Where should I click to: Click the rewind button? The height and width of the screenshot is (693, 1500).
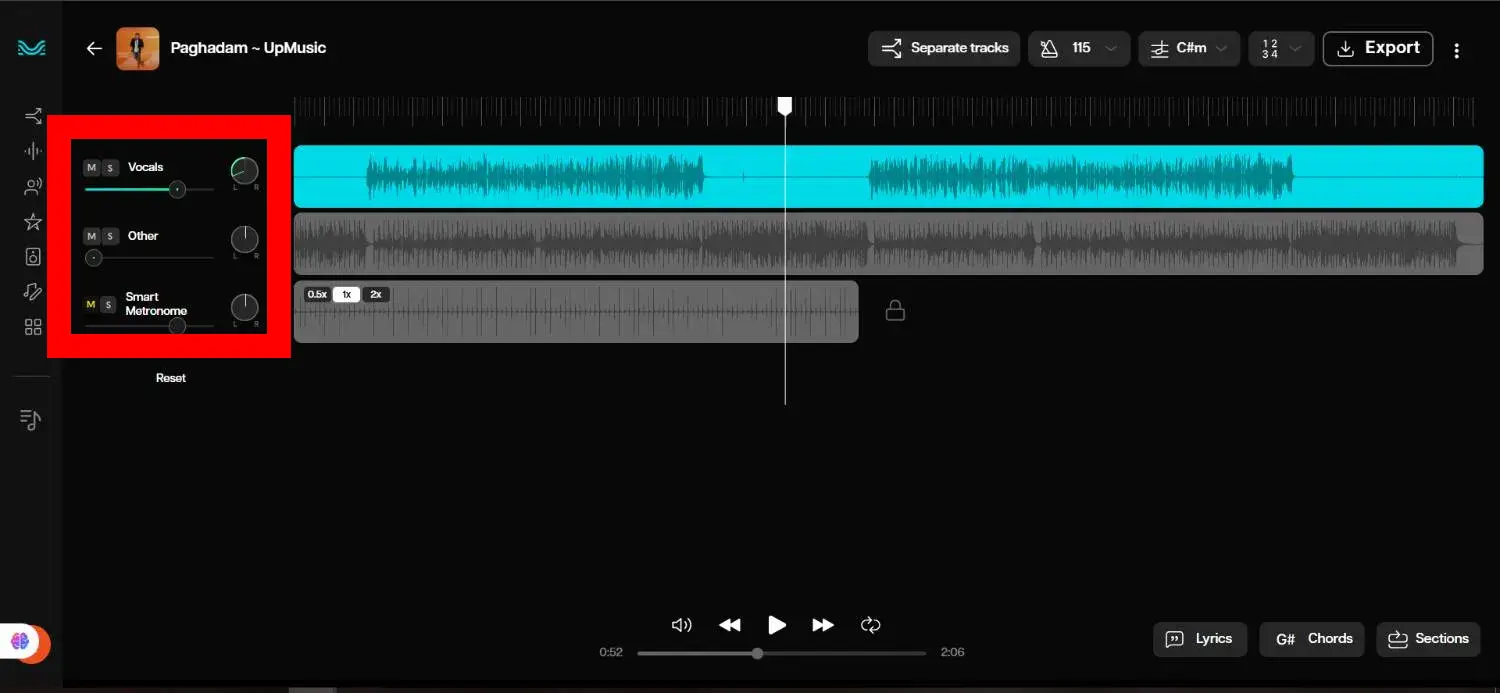(x=730, y=625)
